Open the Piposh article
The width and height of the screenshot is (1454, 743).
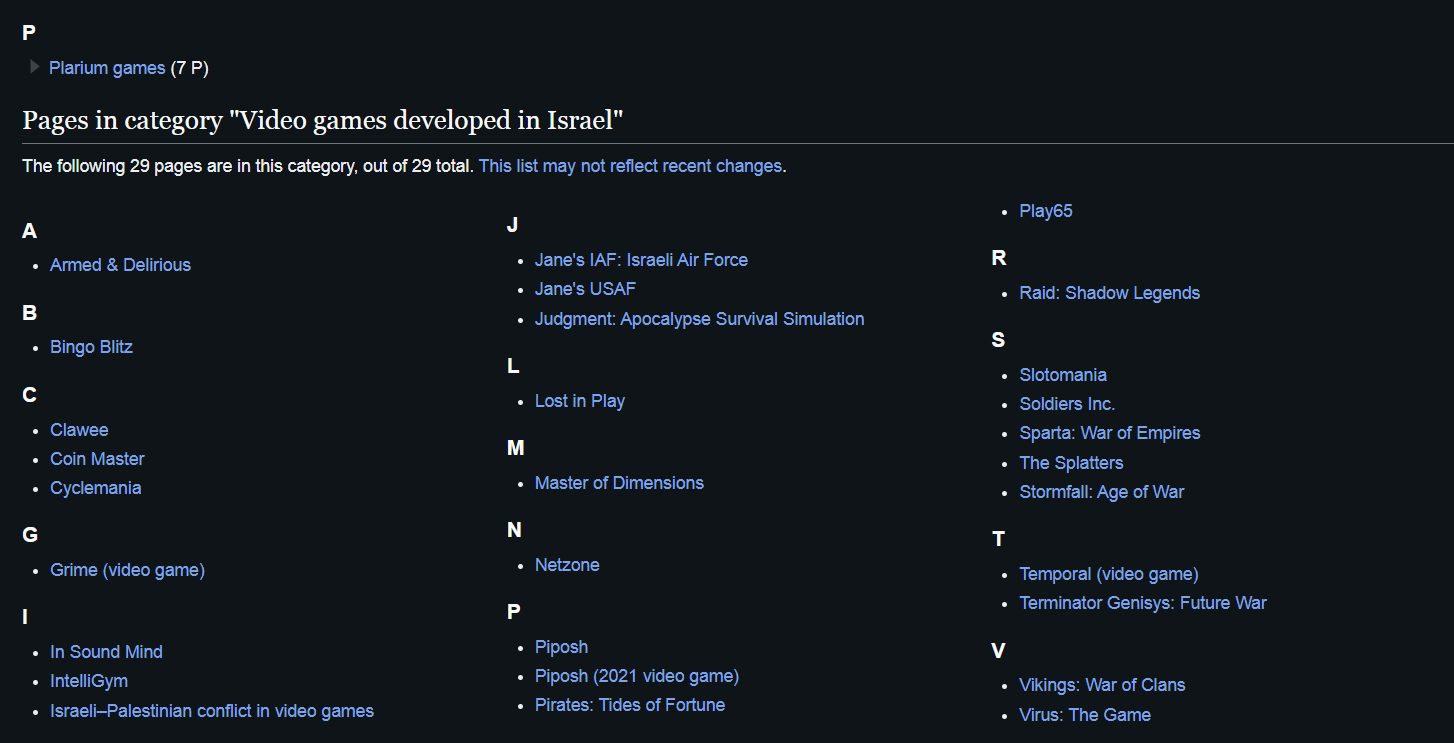561,647
